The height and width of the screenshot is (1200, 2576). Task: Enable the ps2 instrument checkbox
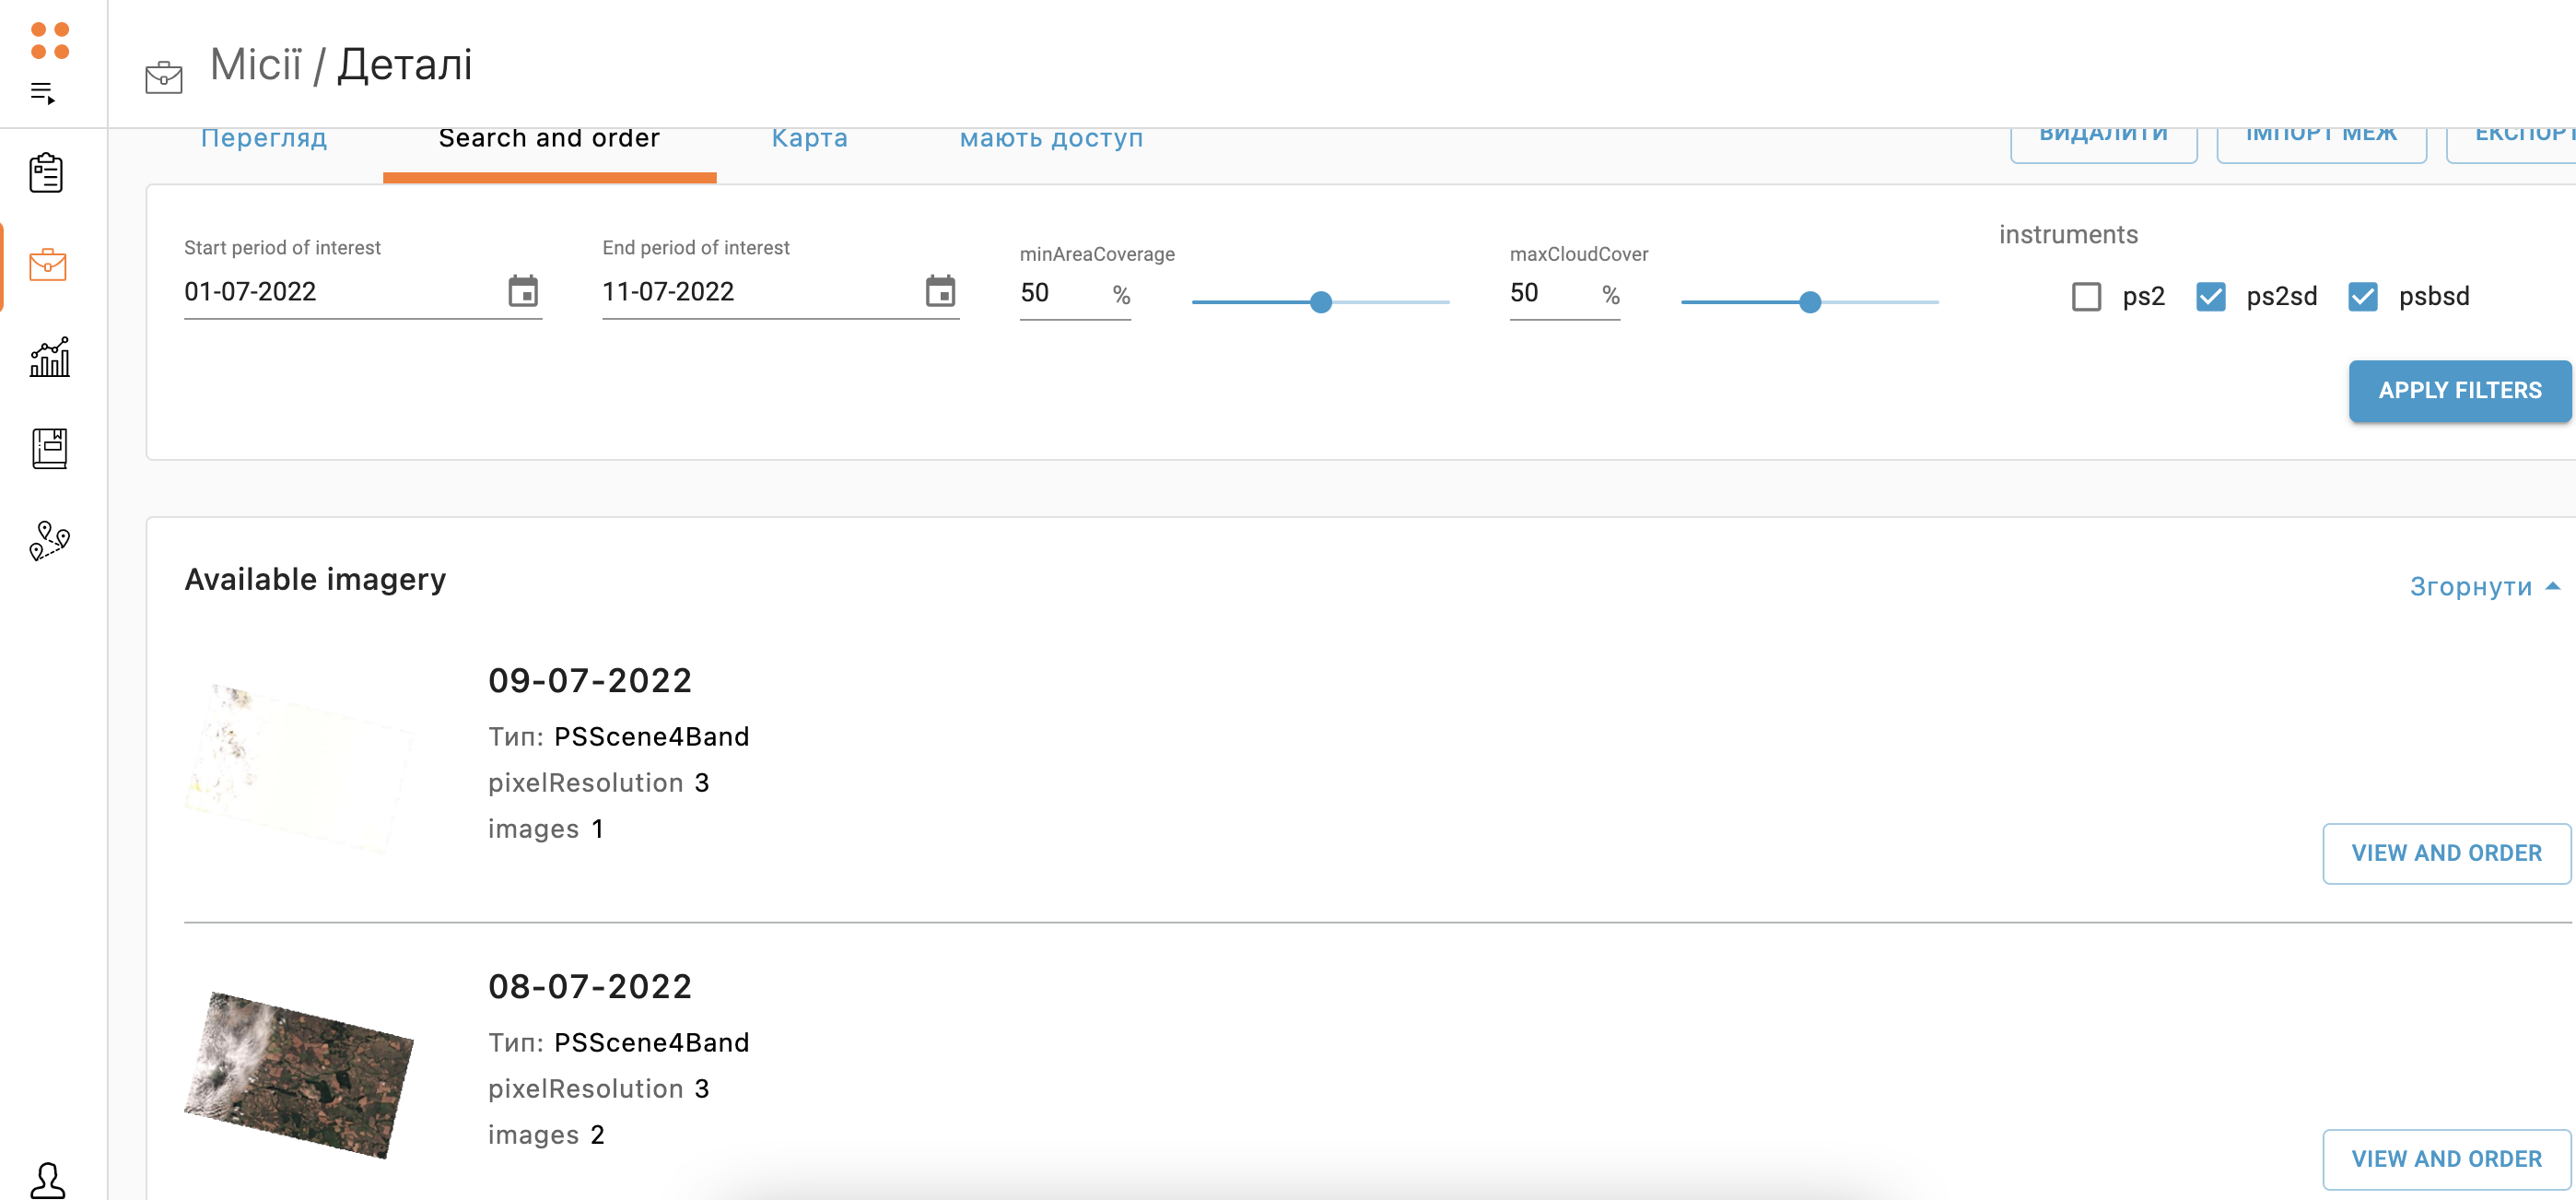point(2086,296)
